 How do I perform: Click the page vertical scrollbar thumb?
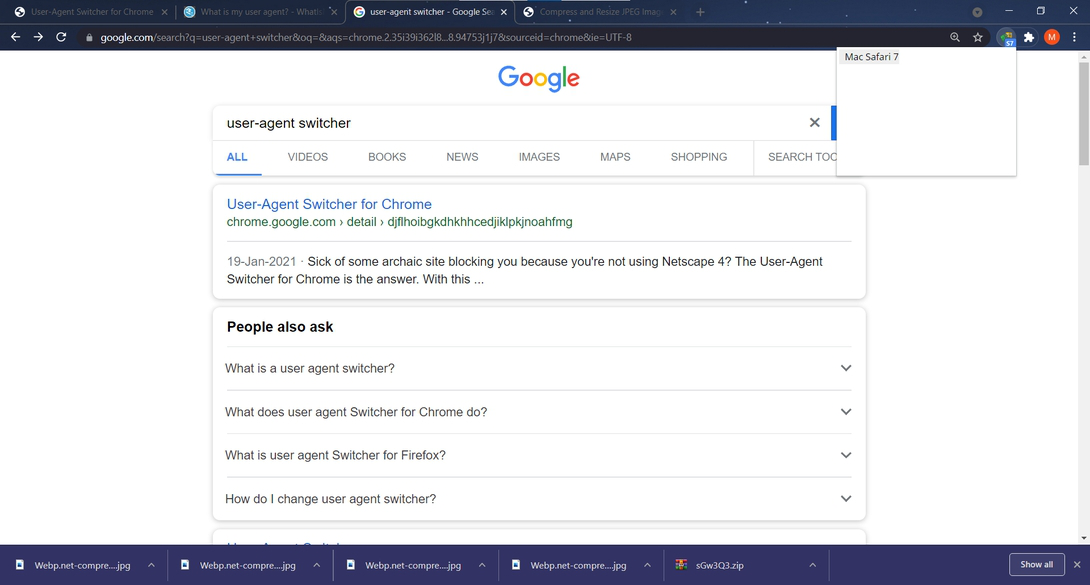pyautogui.click(x=1084, y=114)
